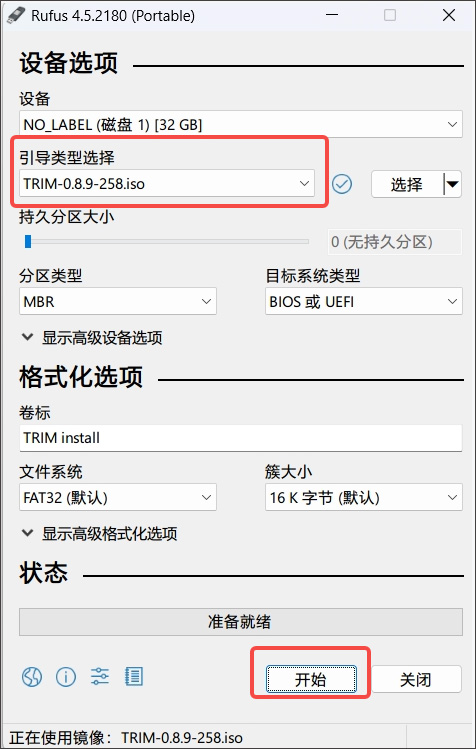Viewport: 476px width, 749px height.
Task: Show the log notebook icon
Action: pos(134,676)
